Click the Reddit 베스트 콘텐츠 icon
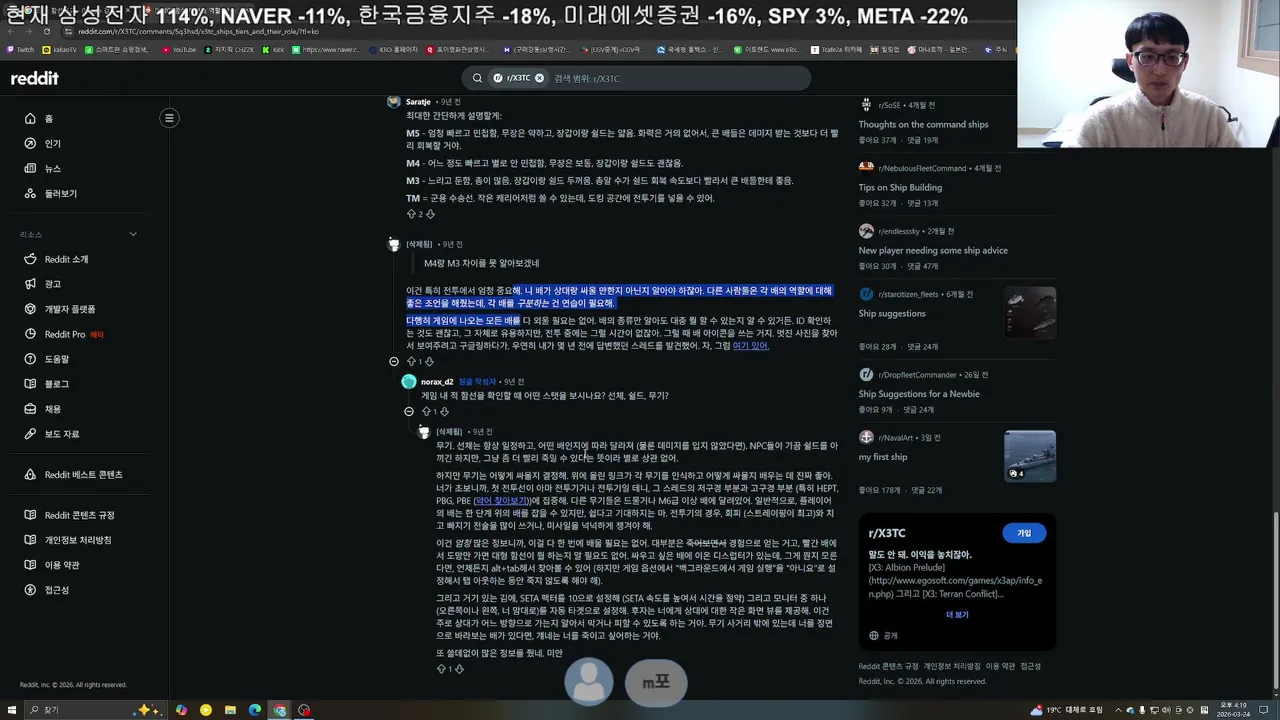This screenshot has width=1280, height=720. (x=29, y=475)
